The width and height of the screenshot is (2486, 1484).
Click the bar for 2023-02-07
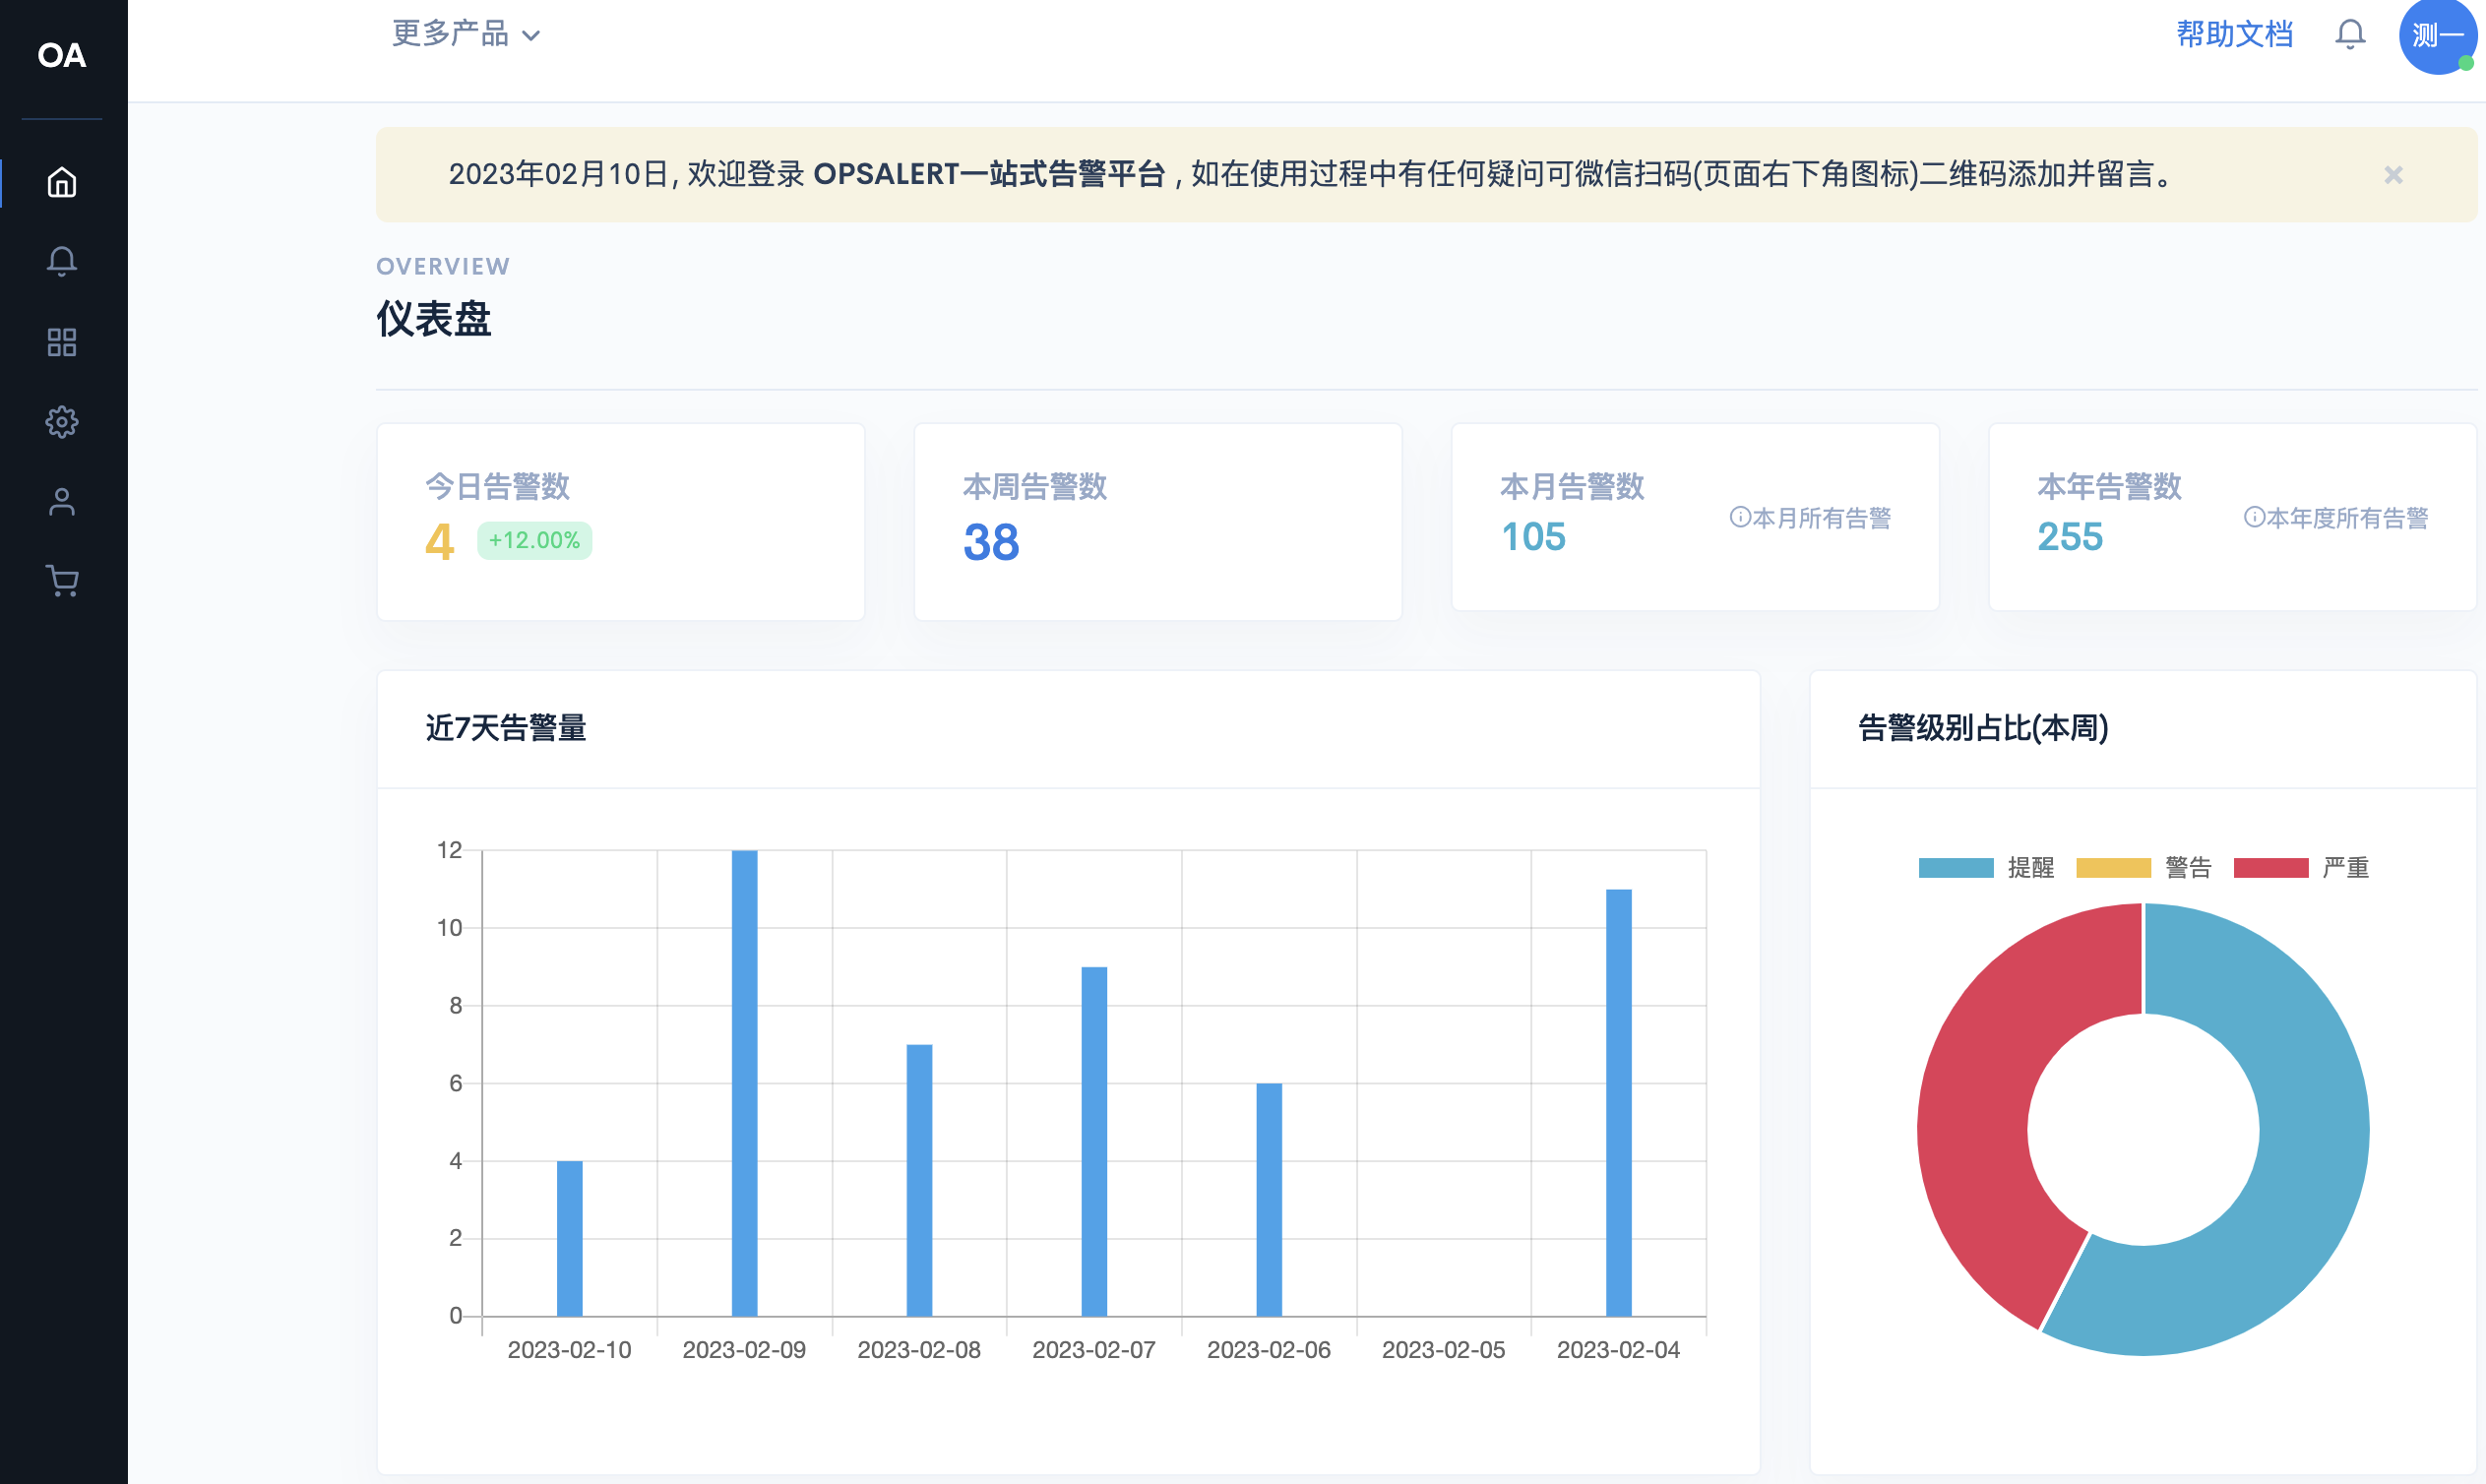(x=1094, y=1141)
